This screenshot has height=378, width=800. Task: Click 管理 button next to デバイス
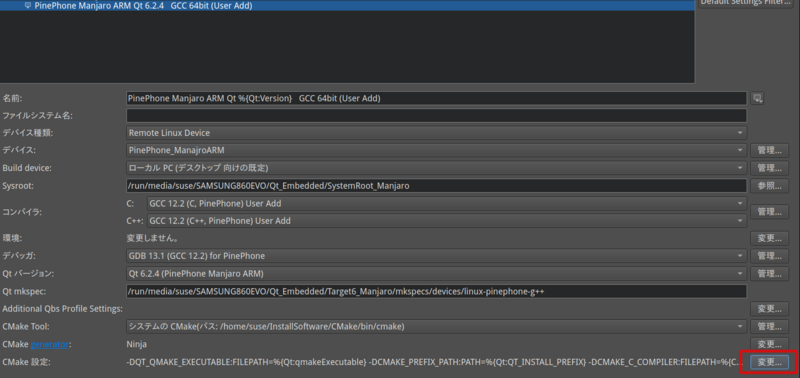pyautogui.click(x=769, y=150)
